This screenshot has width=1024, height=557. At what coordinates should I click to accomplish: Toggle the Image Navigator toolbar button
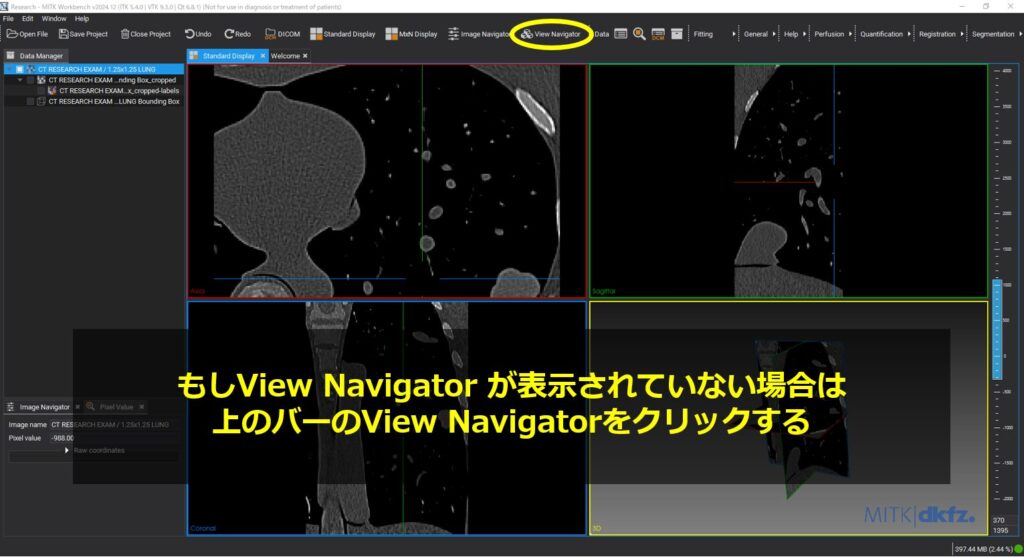(478, 34)
